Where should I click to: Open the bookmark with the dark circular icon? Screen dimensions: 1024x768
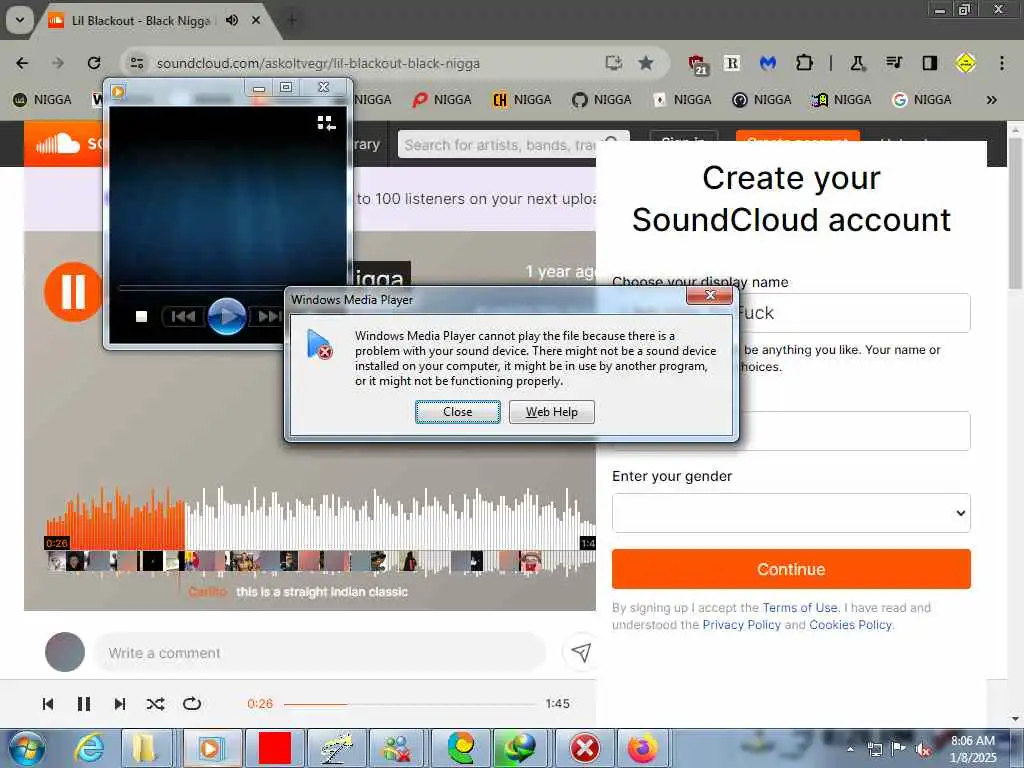[x=761, y=100]
